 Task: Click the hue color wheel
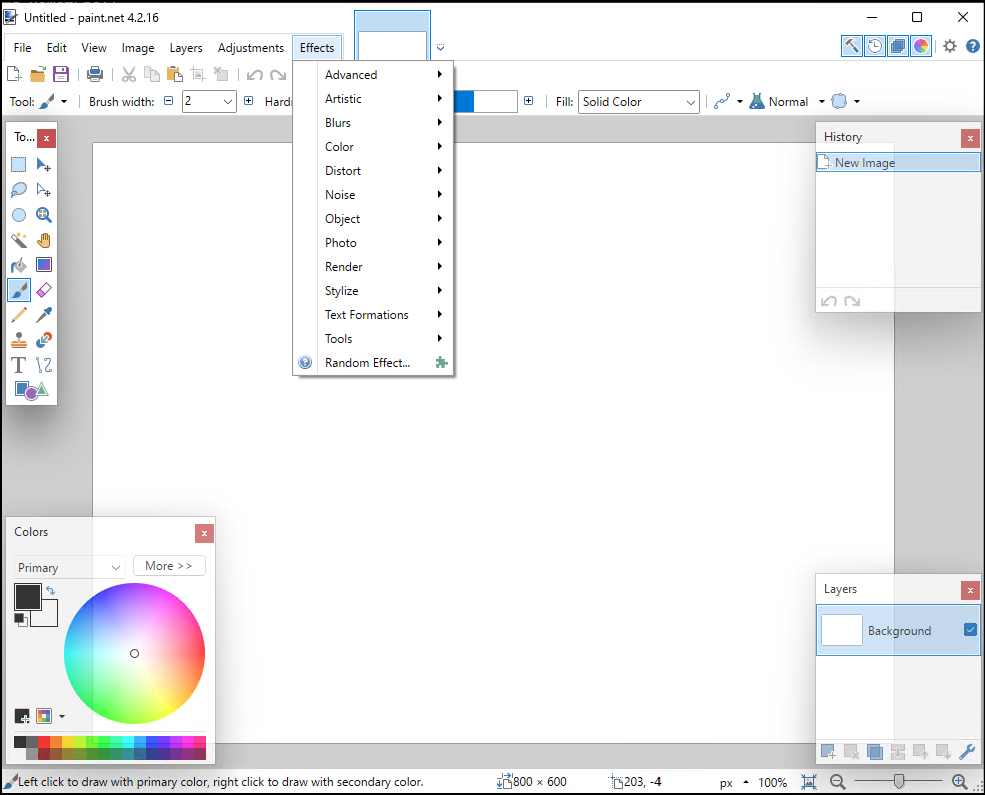(x=134, y=653)
